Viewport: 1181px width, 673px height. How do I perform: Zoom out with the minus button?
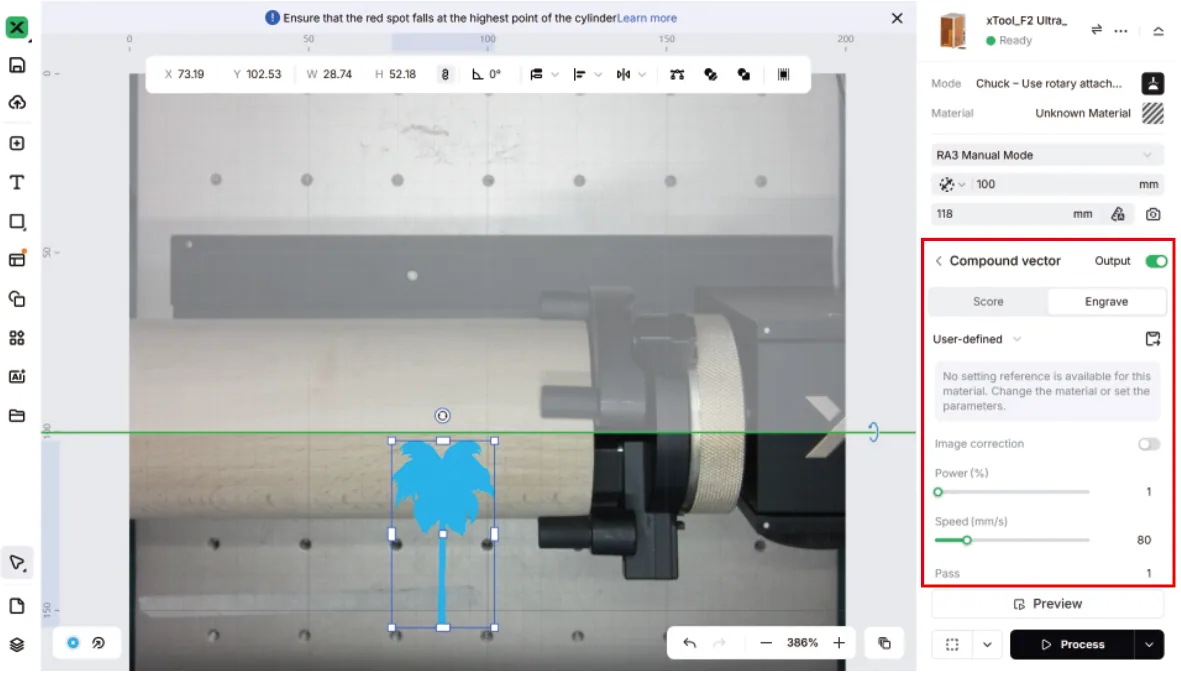766,643
